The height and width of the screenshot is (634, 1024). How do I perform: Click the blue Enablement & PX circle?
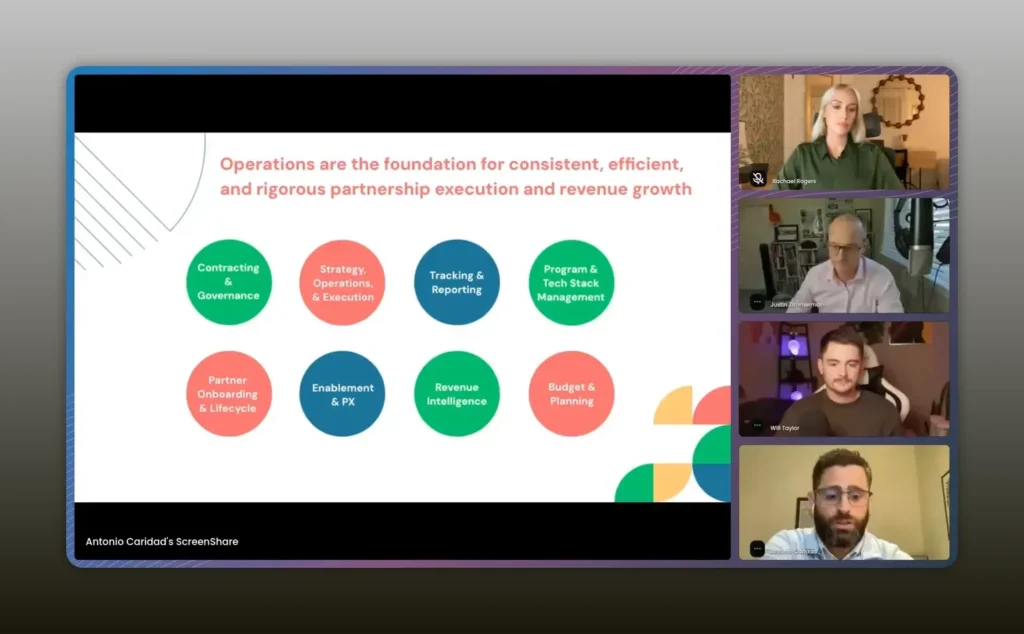342,394
